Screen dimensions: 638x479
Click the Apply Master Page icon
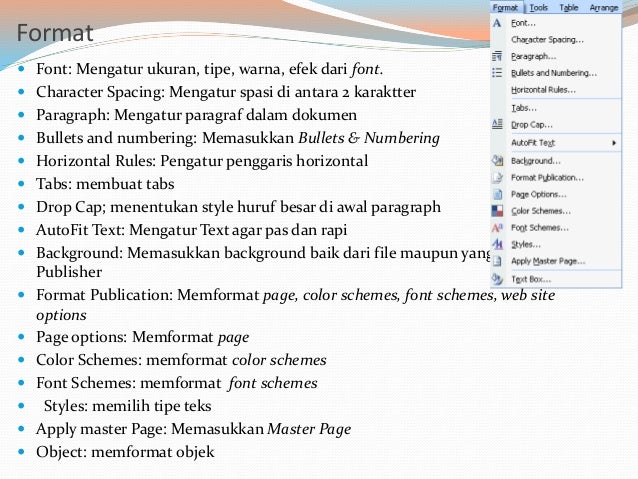tap(497, 261)
